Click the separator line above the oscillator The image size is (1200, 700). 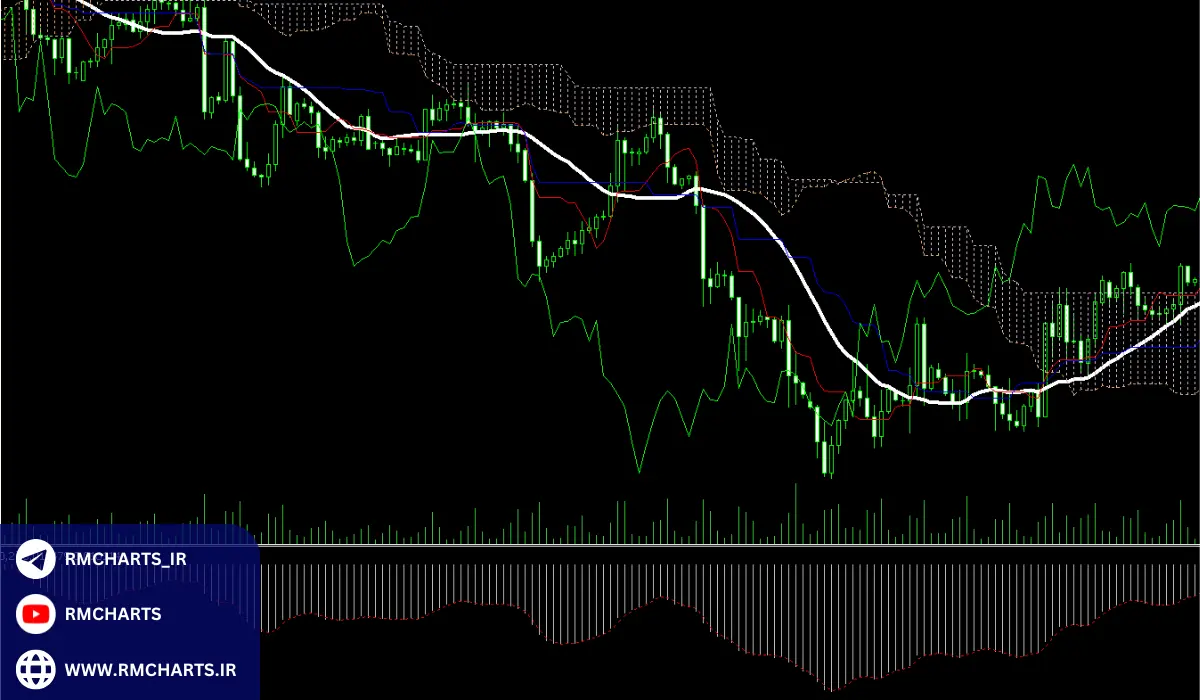pos(700,546)
